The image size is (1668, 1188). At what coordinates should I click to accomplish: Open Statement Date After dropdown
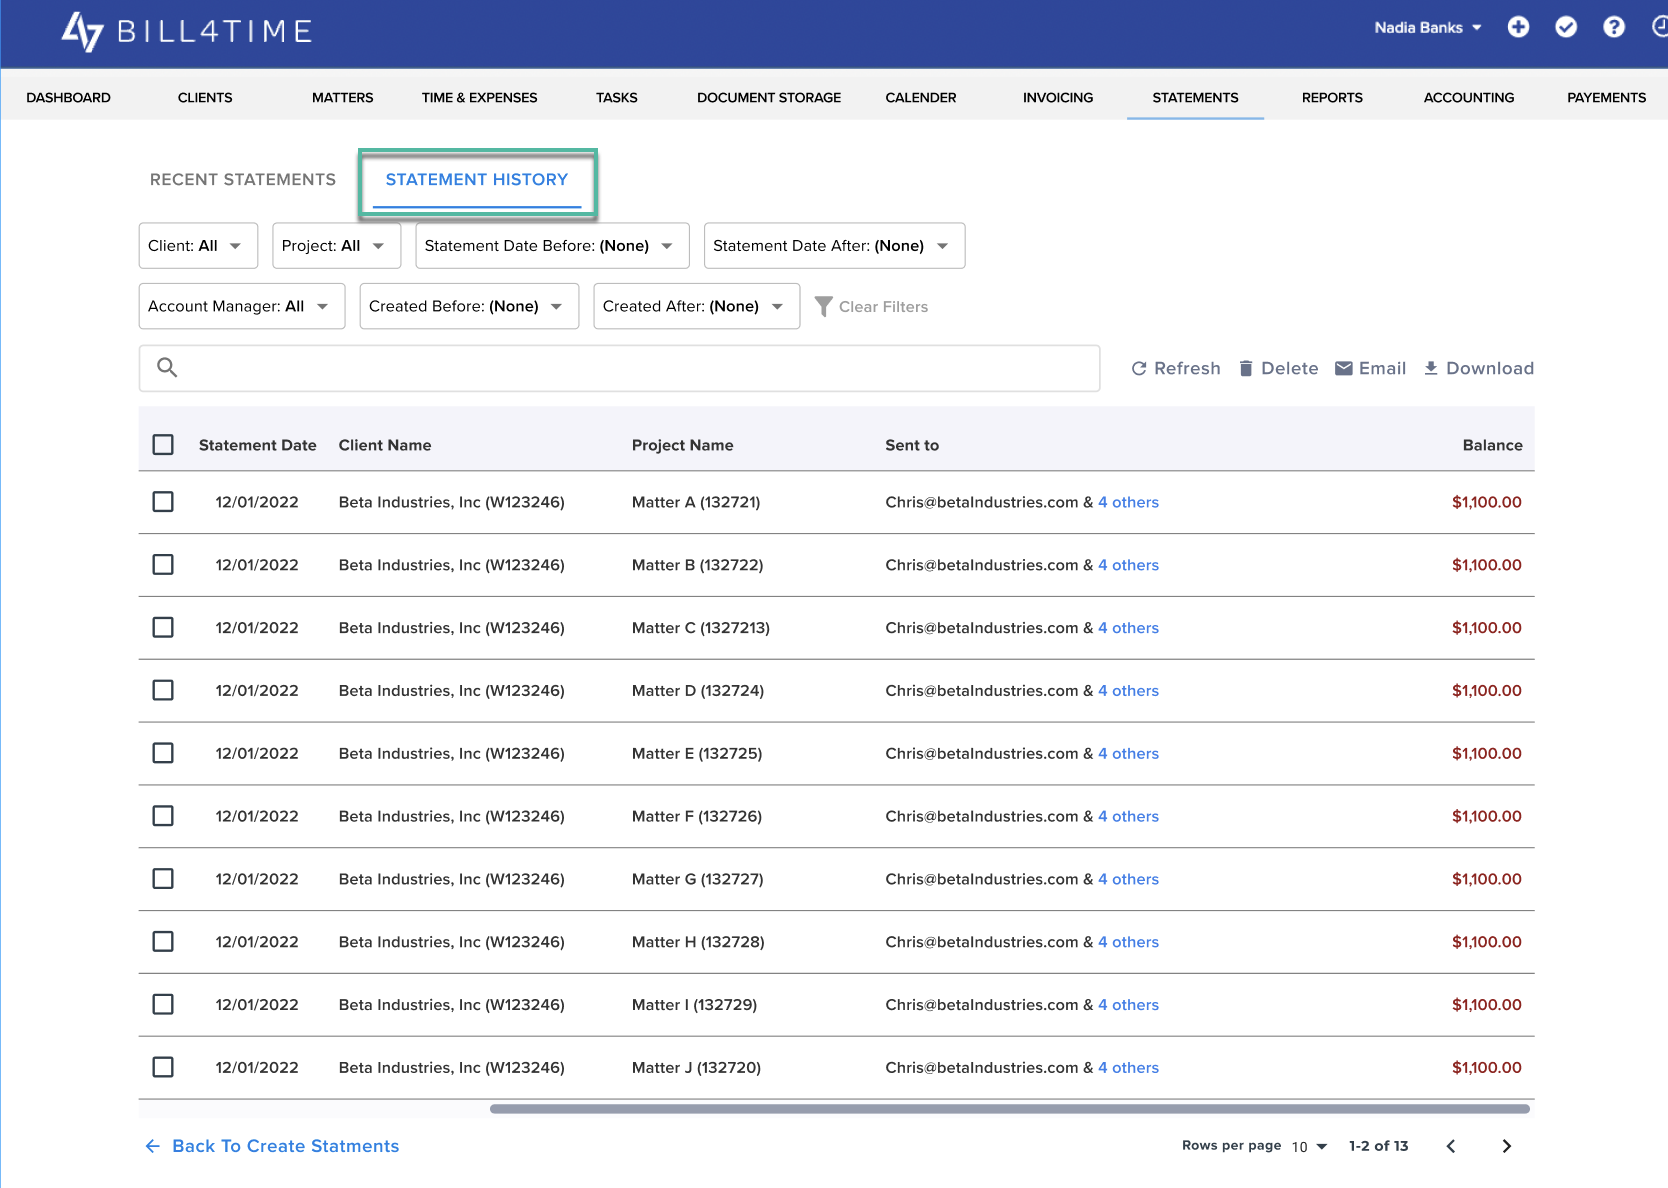[834, 246]
